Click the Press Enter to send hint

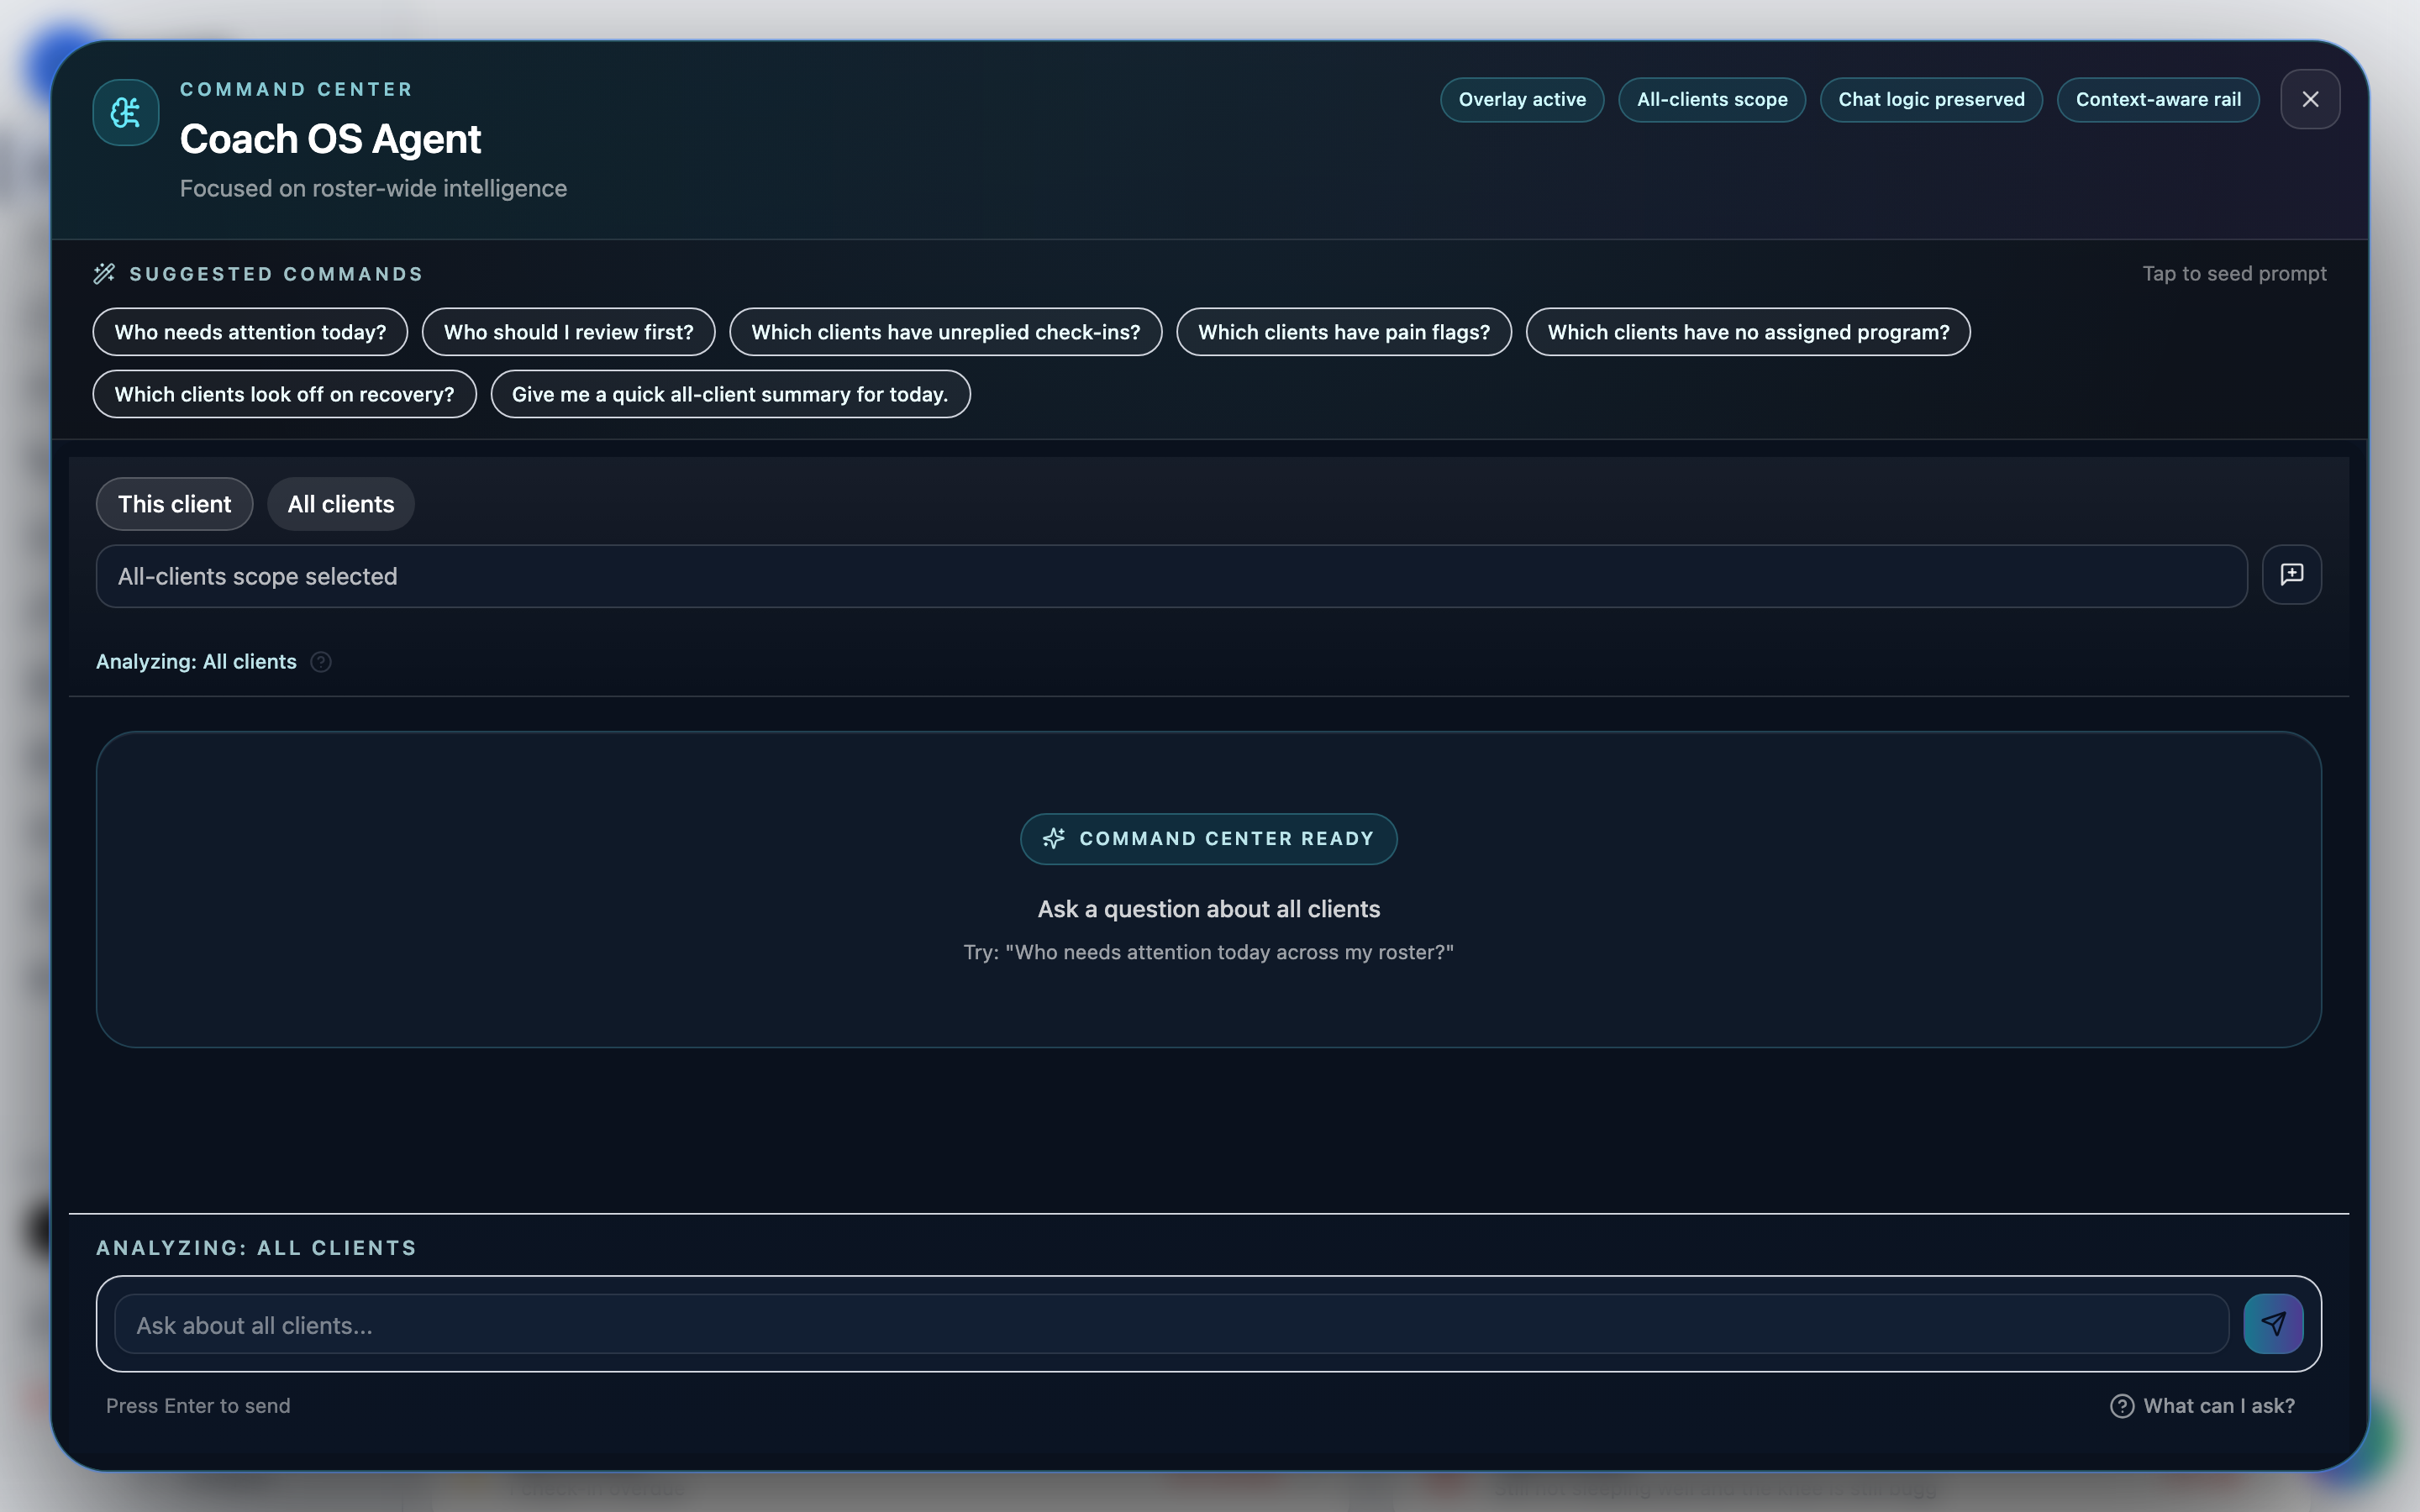[x=198, y=1406]
